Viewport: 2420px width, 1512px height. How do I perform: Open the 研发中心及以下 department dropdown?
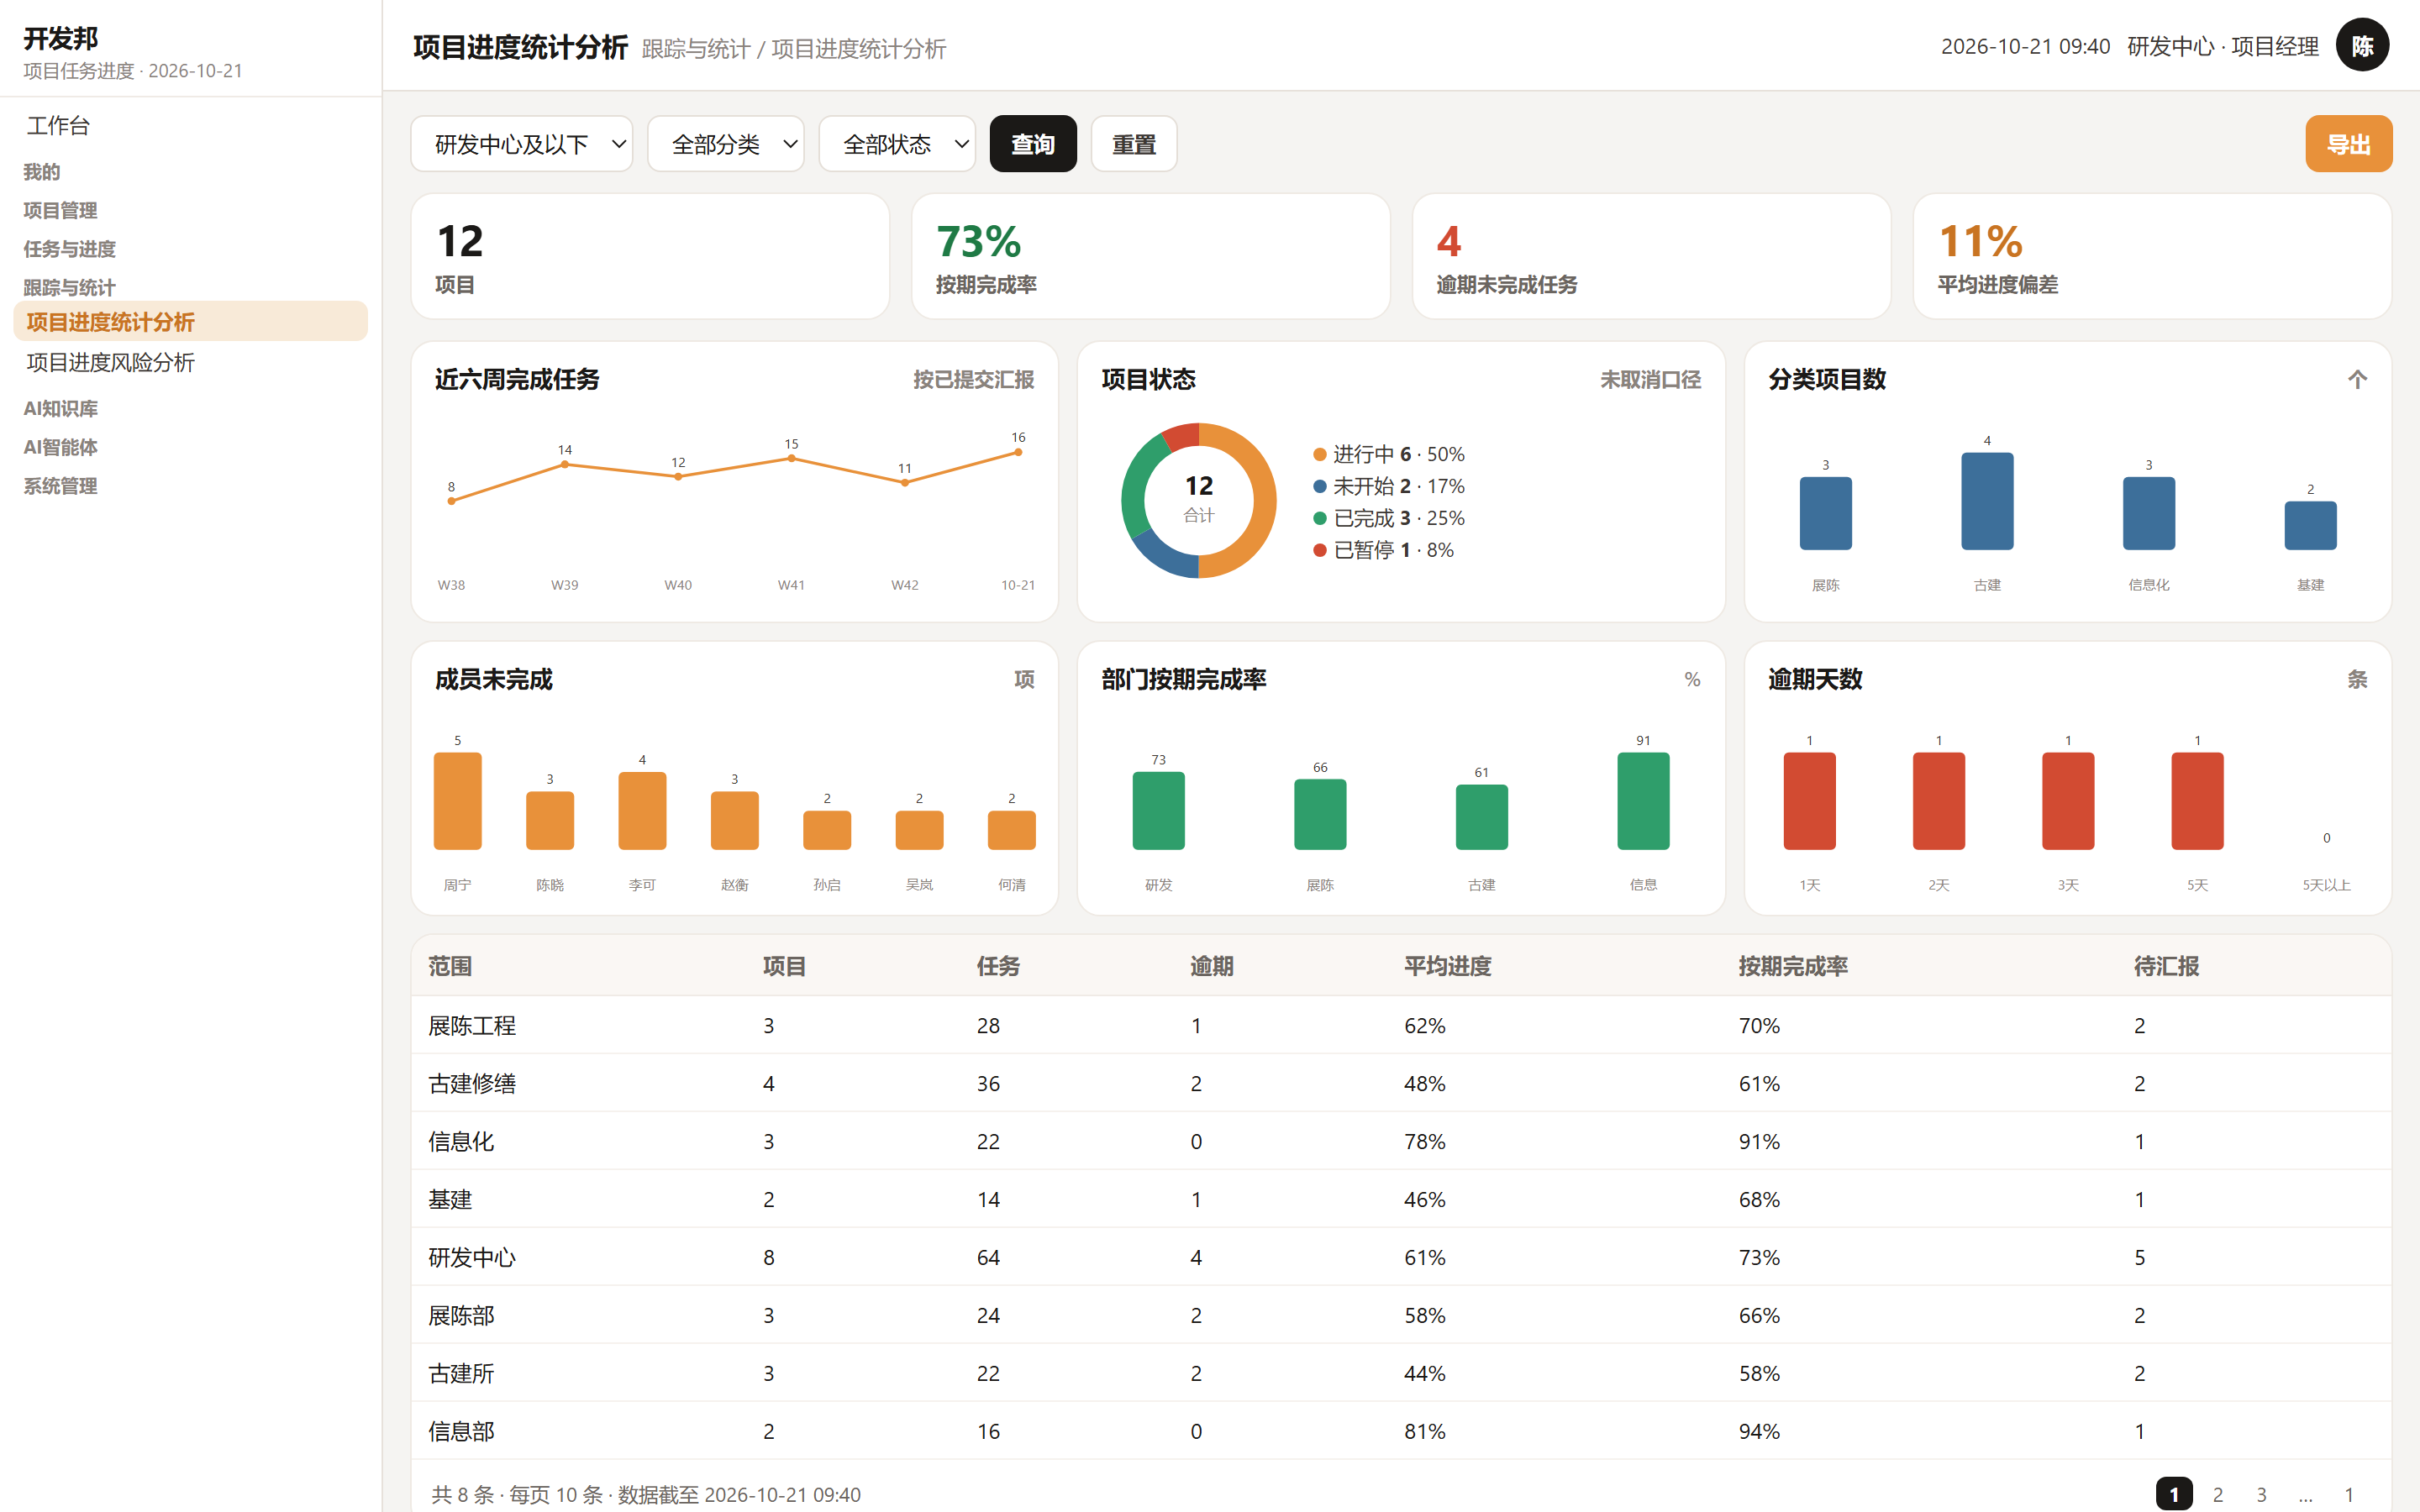pyautogui.click(x=521, y=144)
